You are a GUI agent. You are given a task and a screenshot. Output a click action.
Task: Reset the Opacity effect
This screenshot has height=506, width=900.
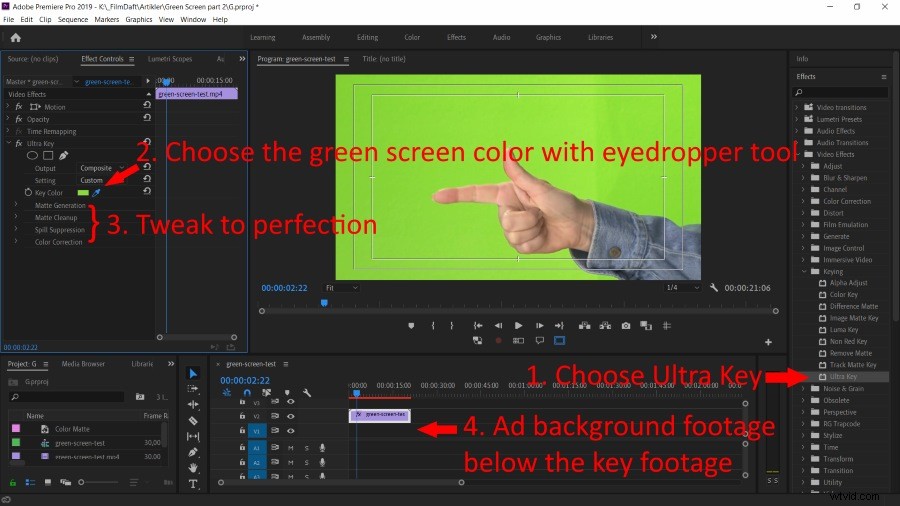pos(147,118)
